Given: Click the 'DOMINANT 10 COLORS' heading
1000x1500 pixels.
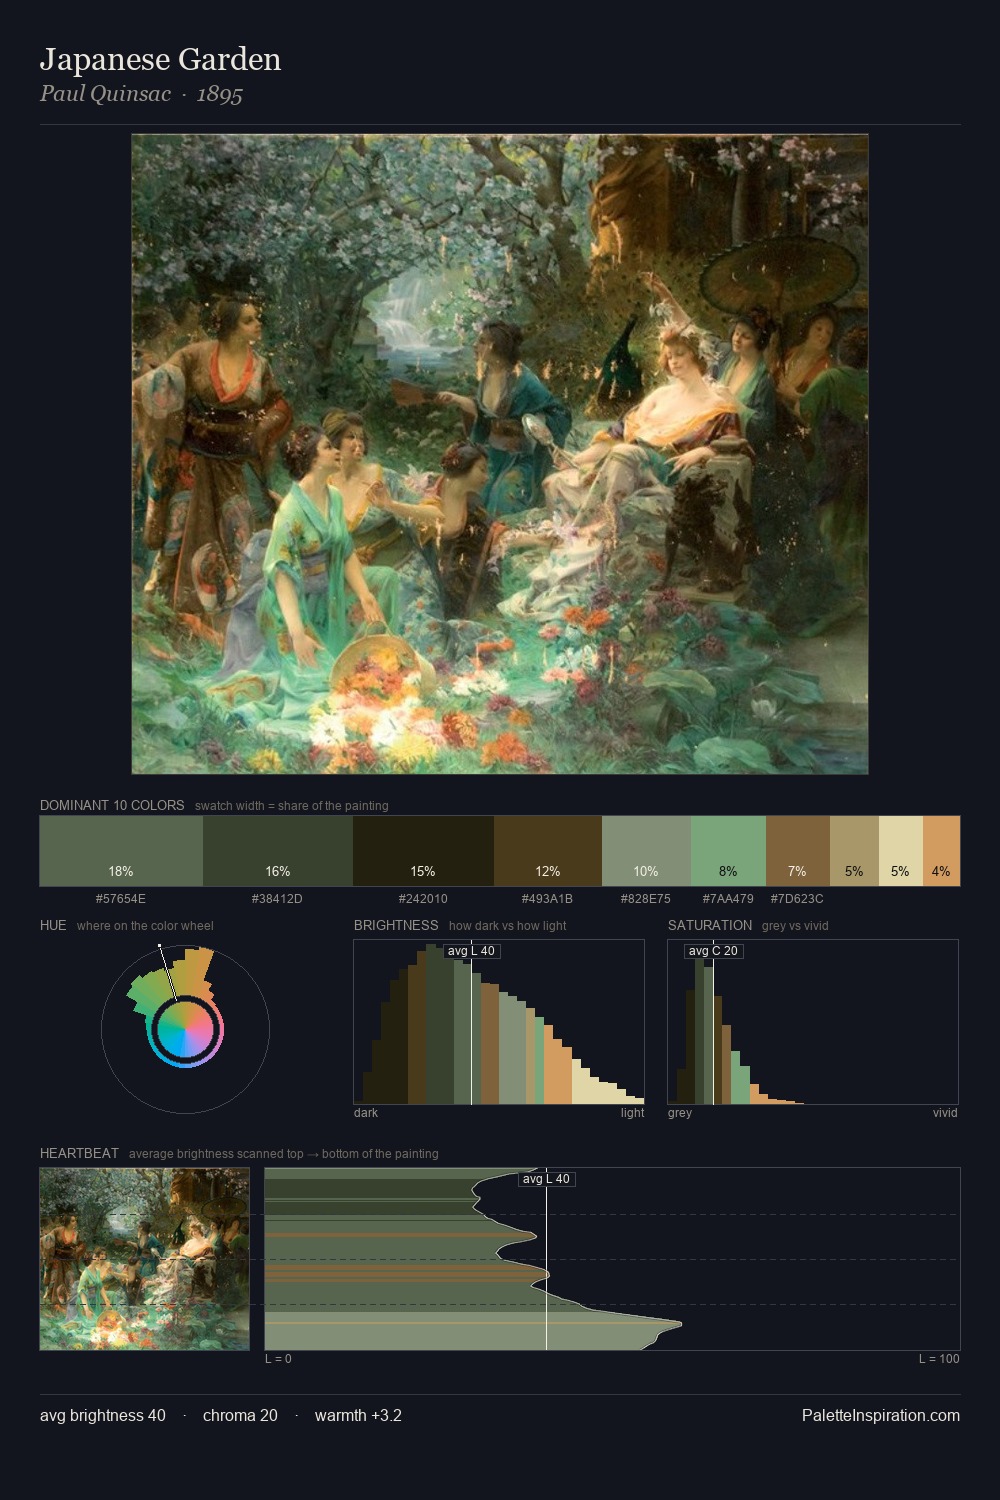Looking at the screenshot, I should [112, 805].
